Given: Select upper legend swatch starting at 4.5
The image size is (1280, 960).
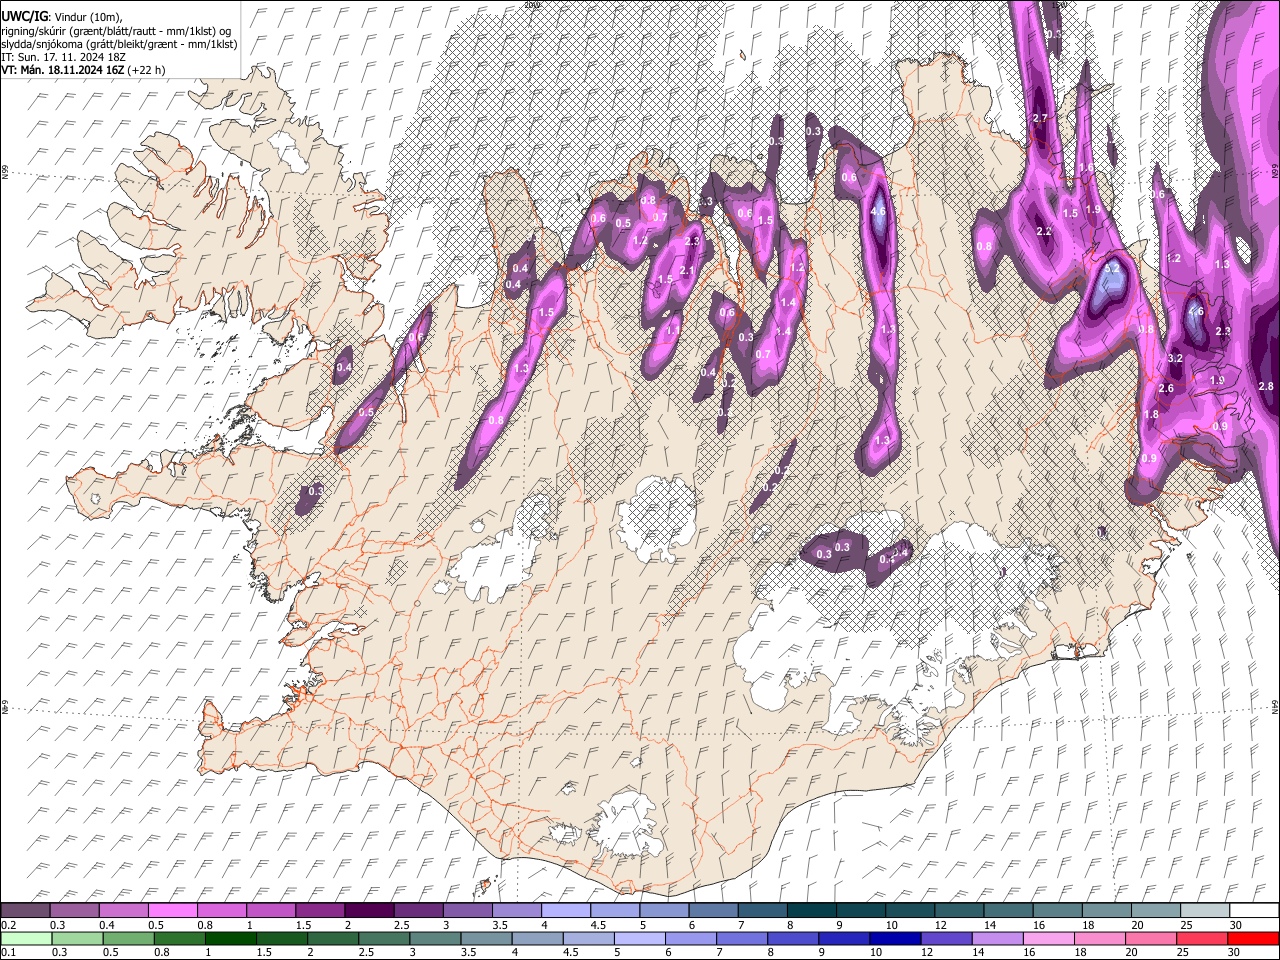Looking at the screenshot, I should coord(614,910).
